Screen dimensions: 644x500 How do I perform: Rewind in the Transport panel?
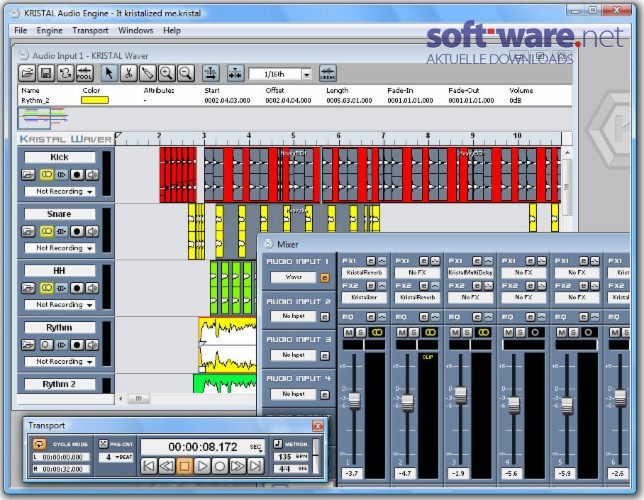pos(166,466)
